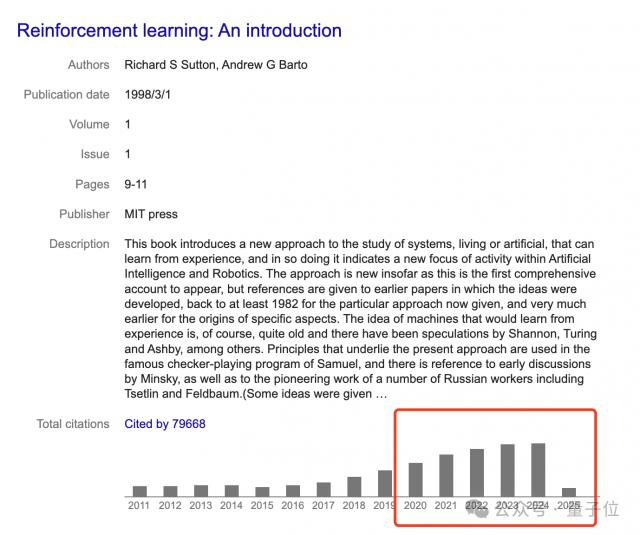
Task: Click the 'Cited by 79668' link
Action: pos(165,424)
